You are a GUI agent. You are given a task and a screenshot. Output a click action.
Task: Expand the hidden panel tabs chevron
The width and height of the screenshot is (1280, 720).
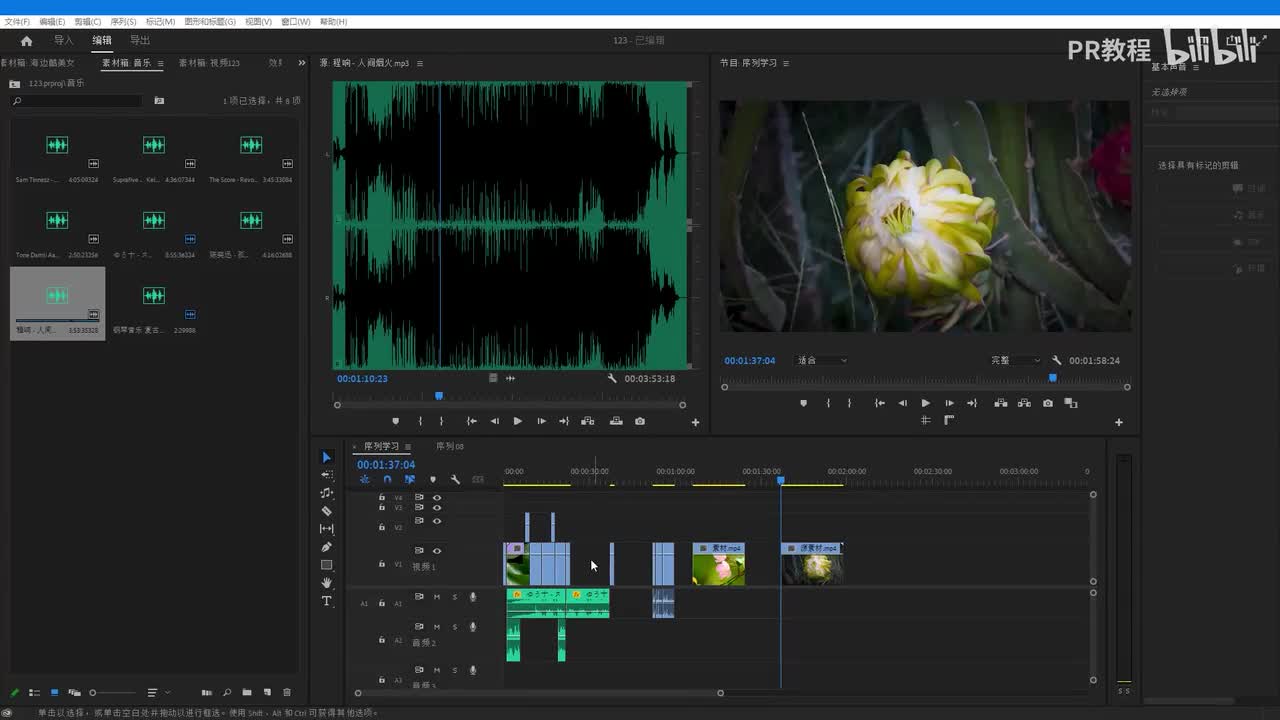coord(301,63)
